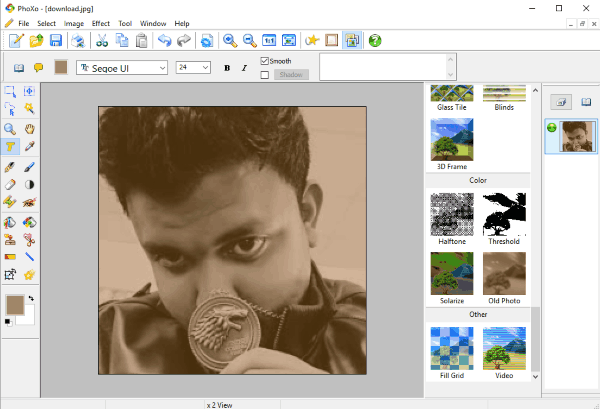The height and width of the screenshot is (409, 600).
Task: Click the Save disk icon
Action: pos(57,41)
